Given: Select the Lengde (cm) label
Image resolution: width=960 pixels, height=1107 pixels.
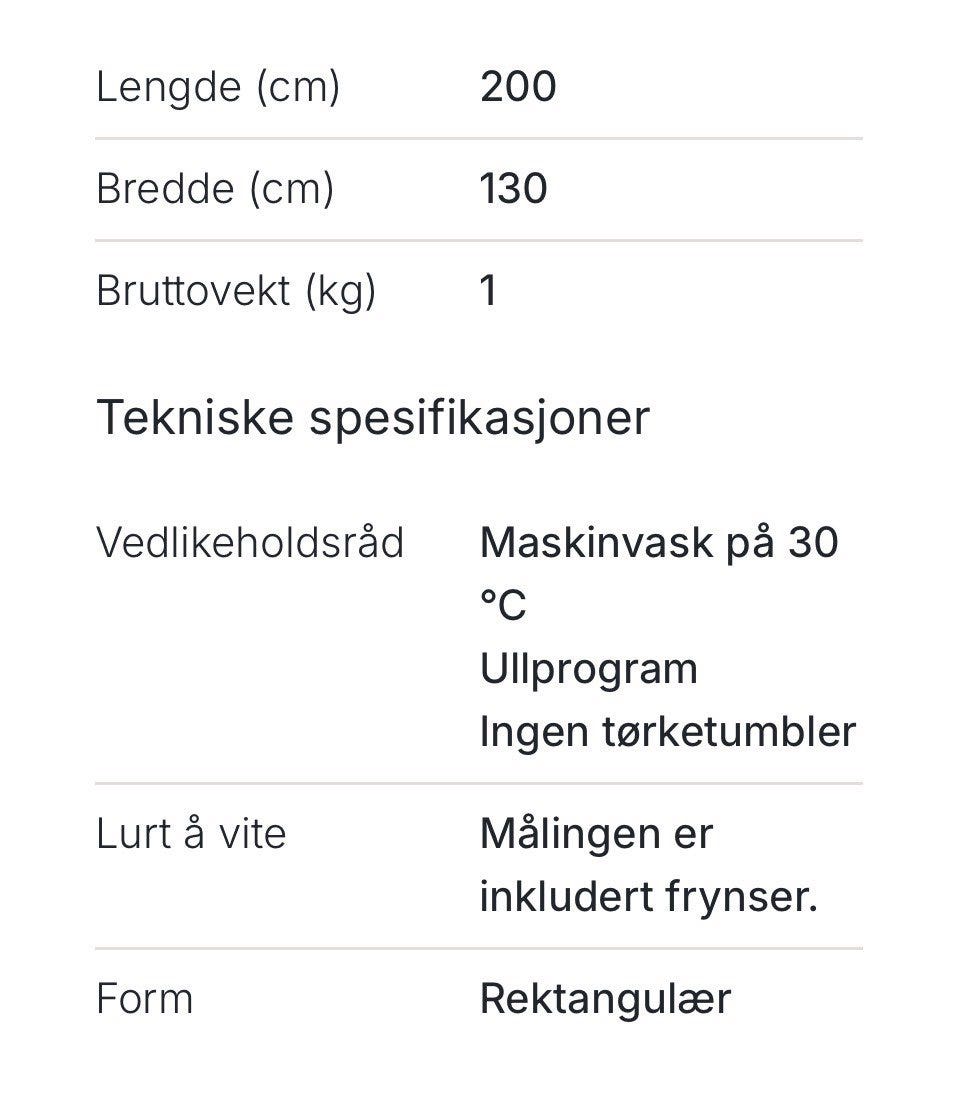Looking at the screenshot, I should tap(217, 88).
